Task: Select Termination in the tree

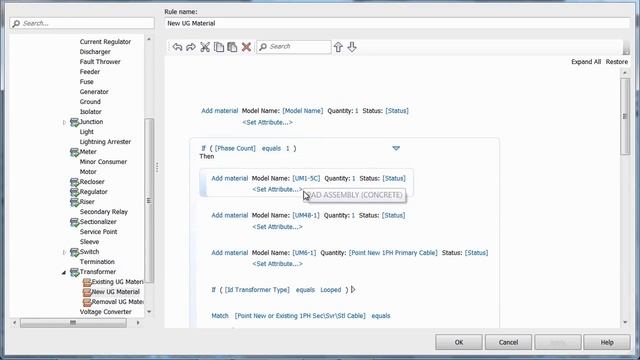Action: 97,262
